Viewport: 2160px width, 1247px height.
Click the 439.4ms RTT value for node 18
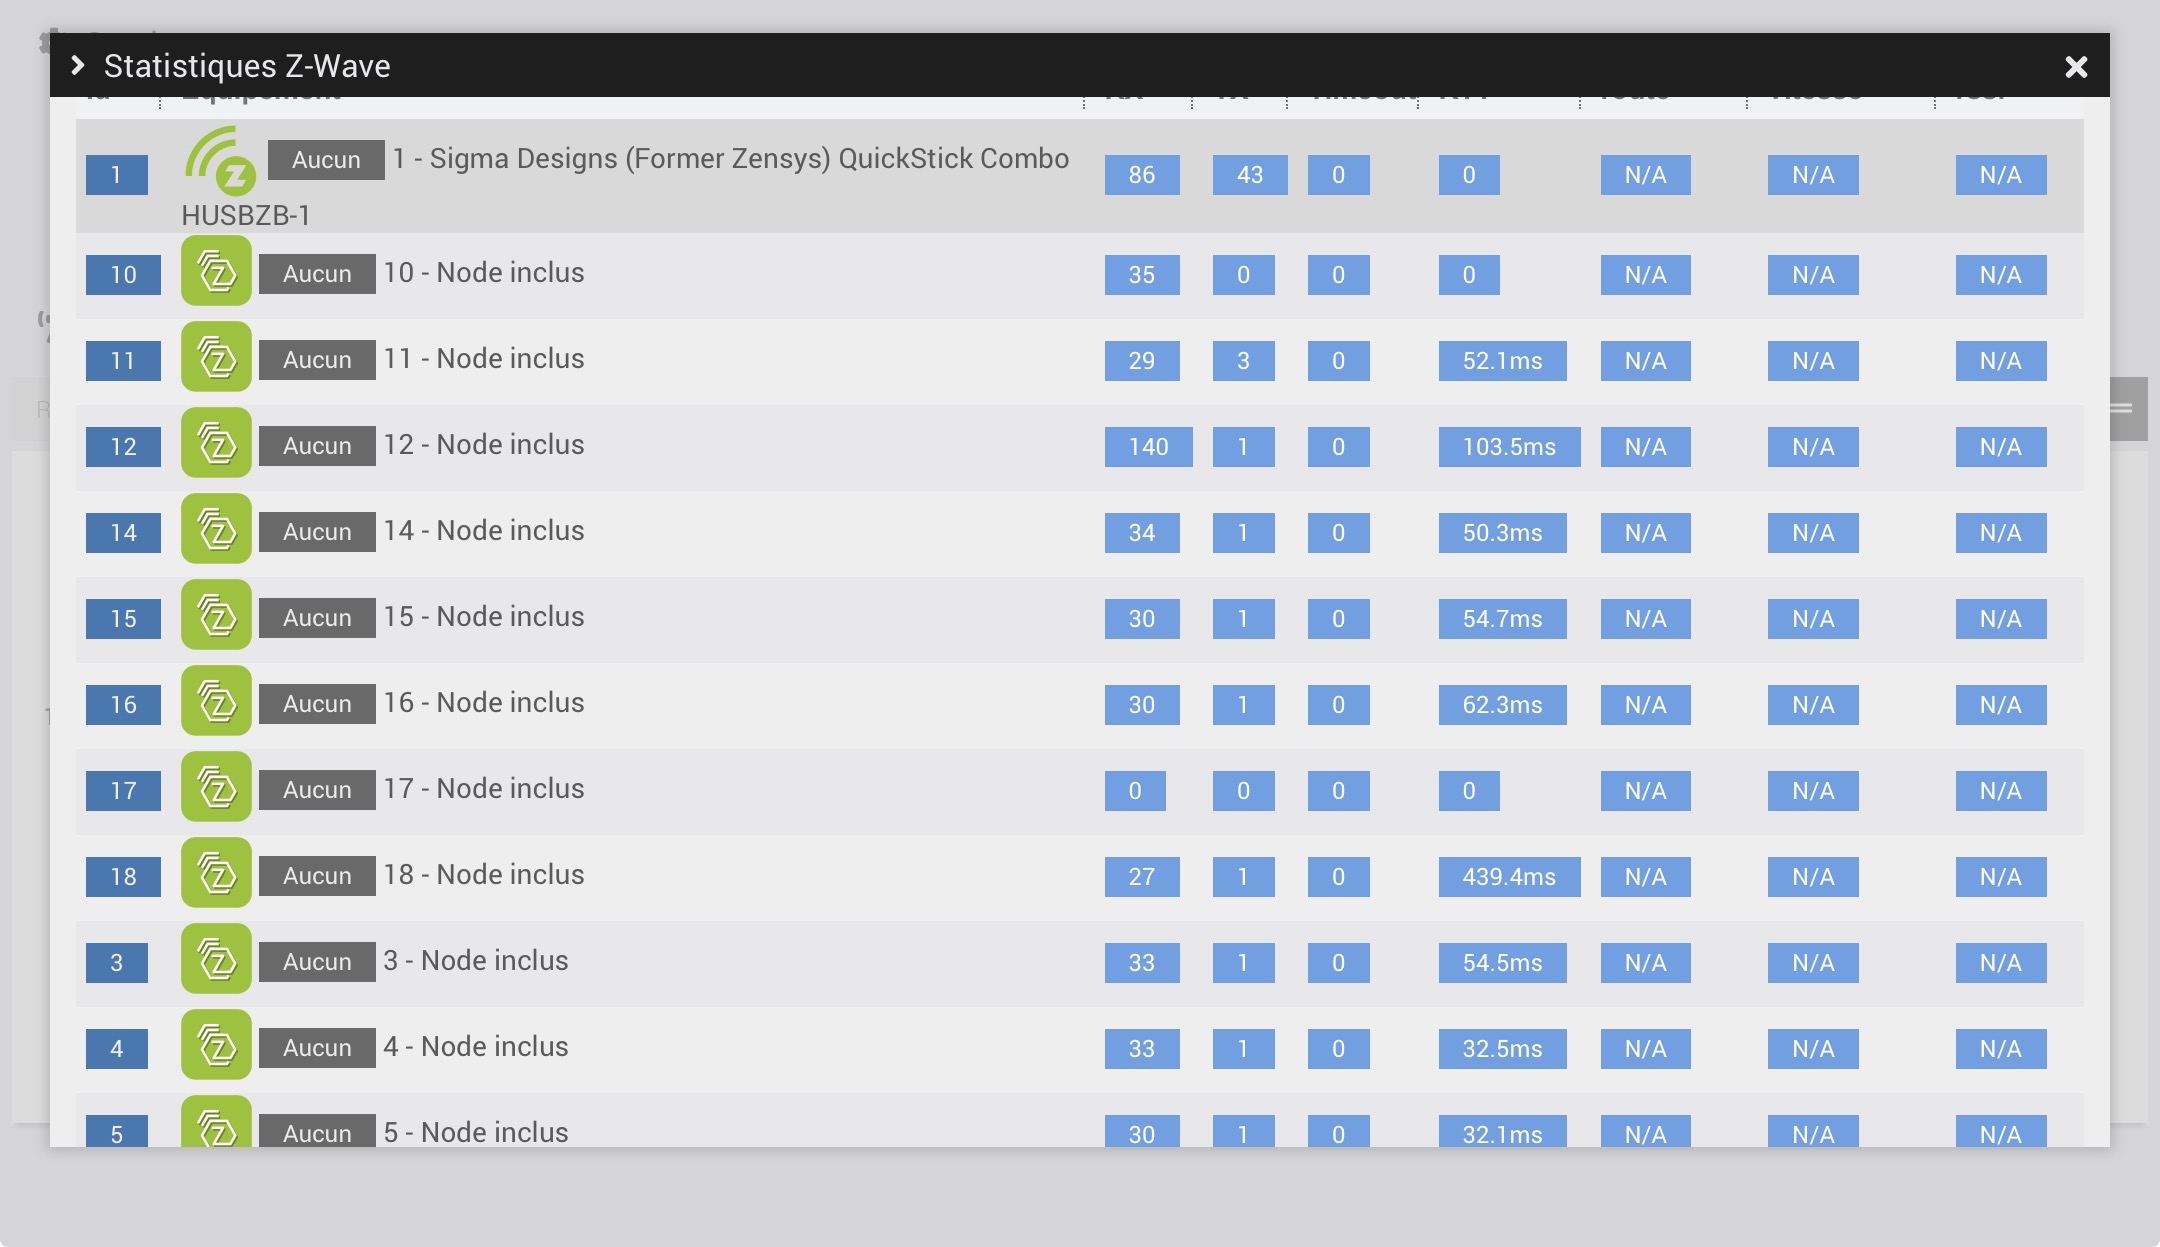click(1508, 877)
